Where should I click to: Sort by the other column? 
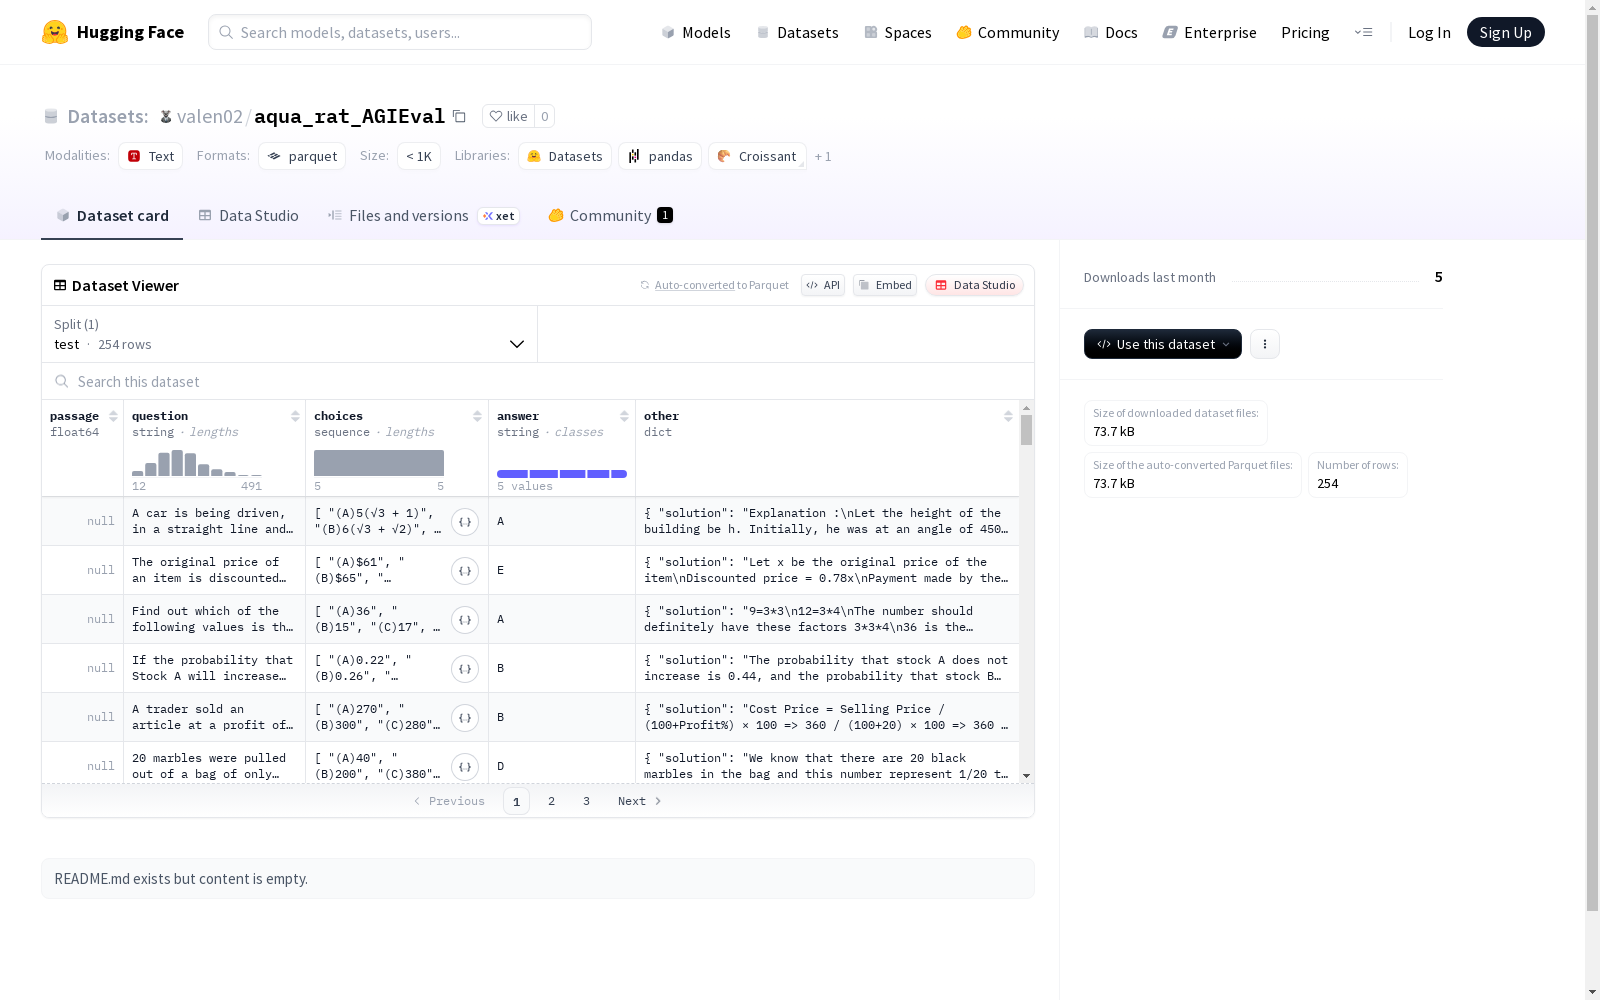click(1008, 416)
